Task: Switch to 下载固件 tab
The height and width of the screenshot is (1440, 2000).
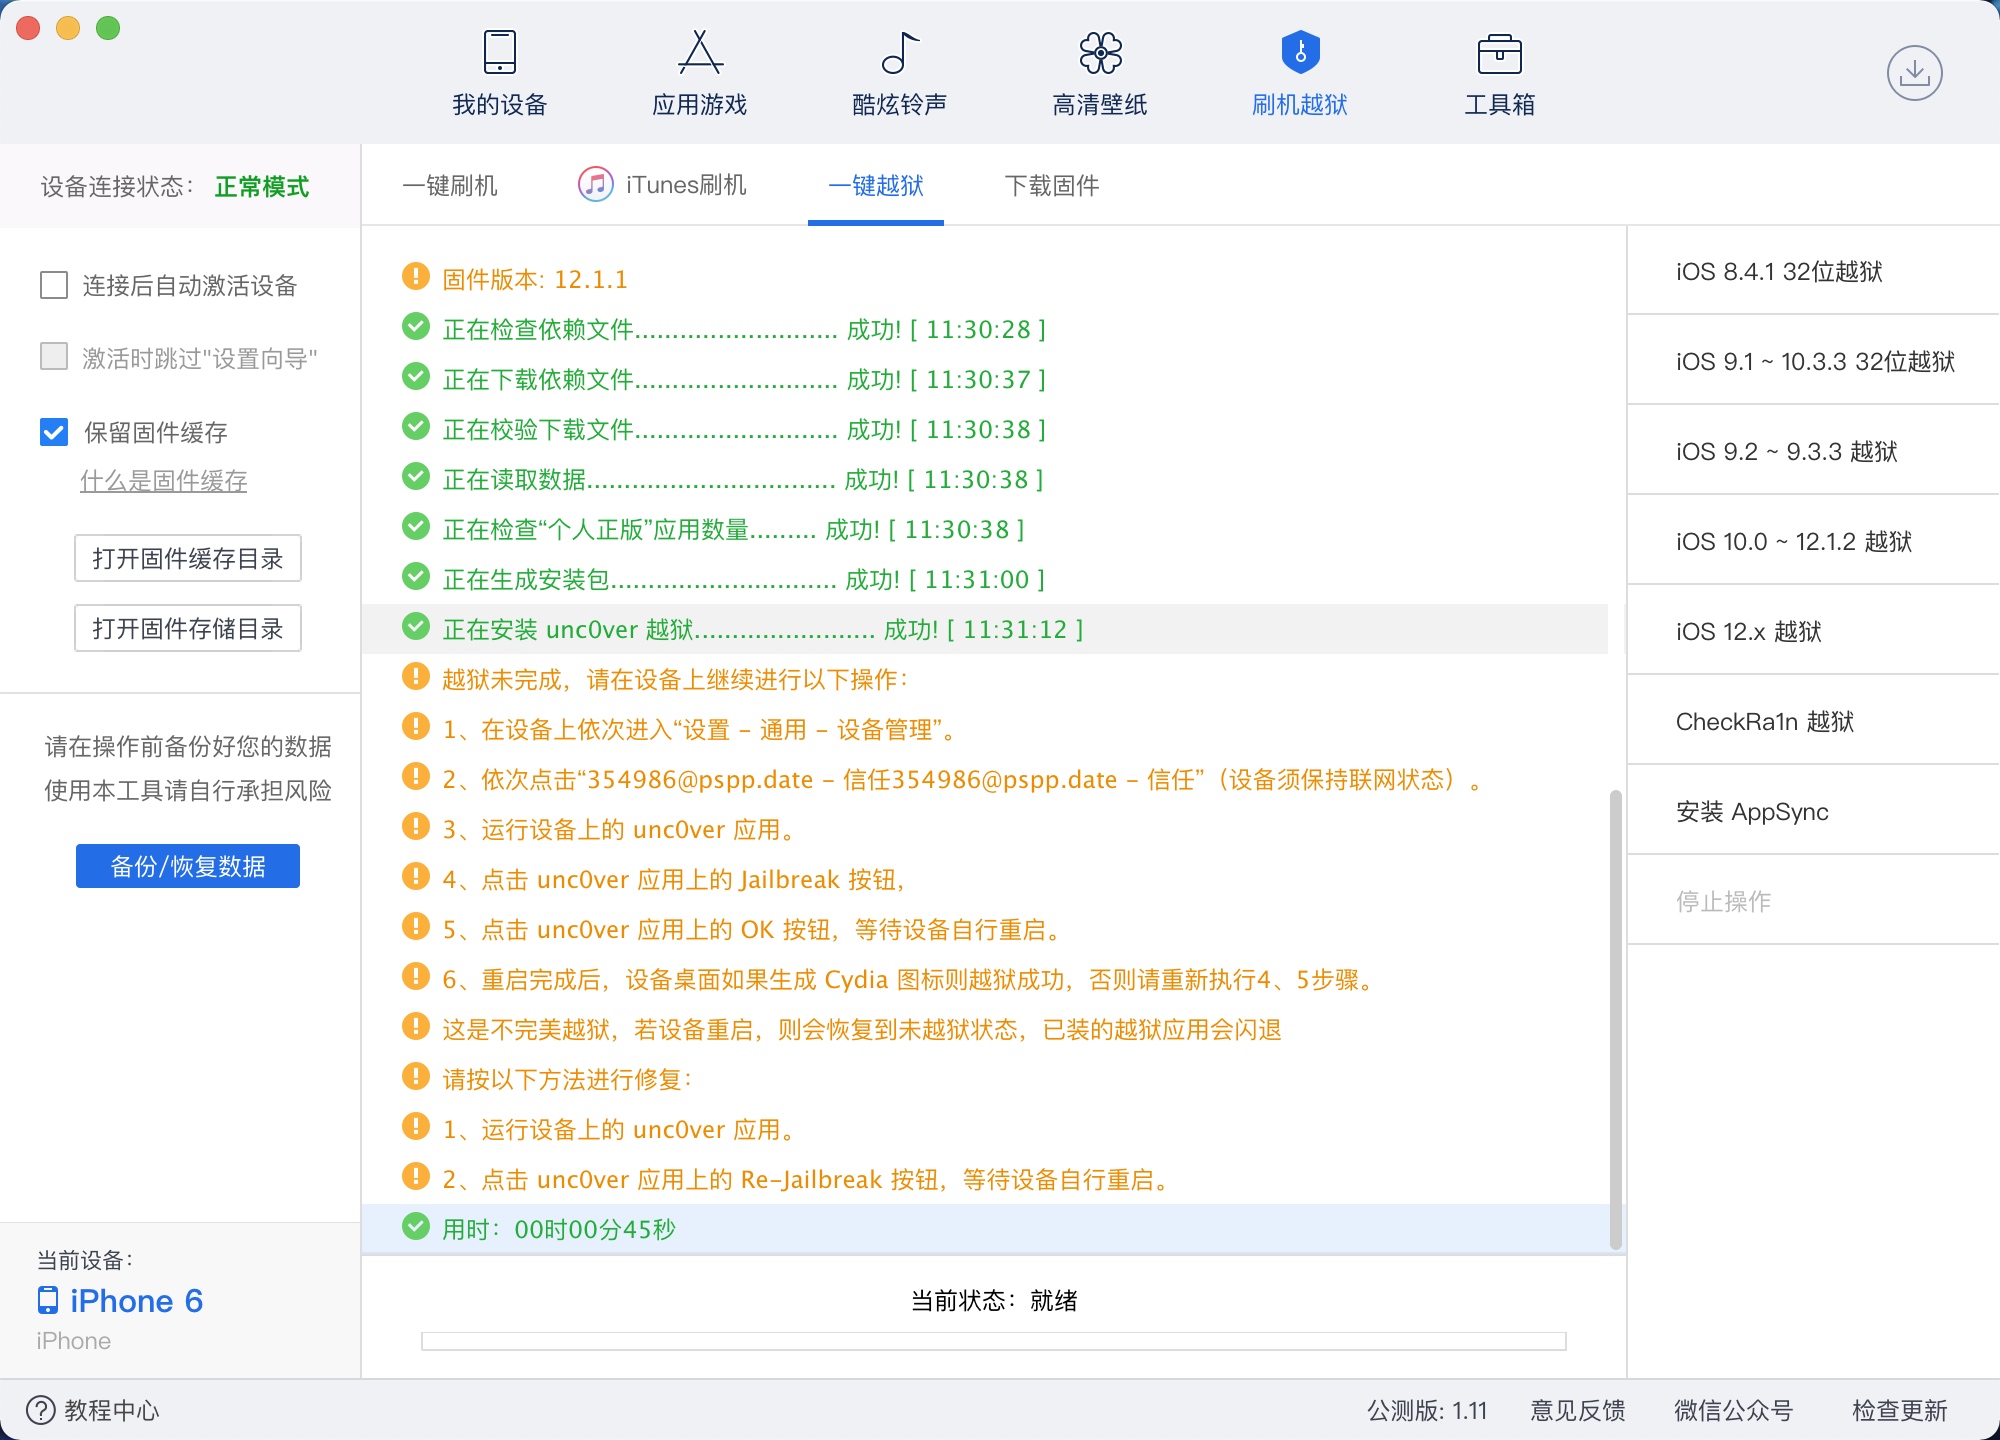Action: coord(1051,185)
